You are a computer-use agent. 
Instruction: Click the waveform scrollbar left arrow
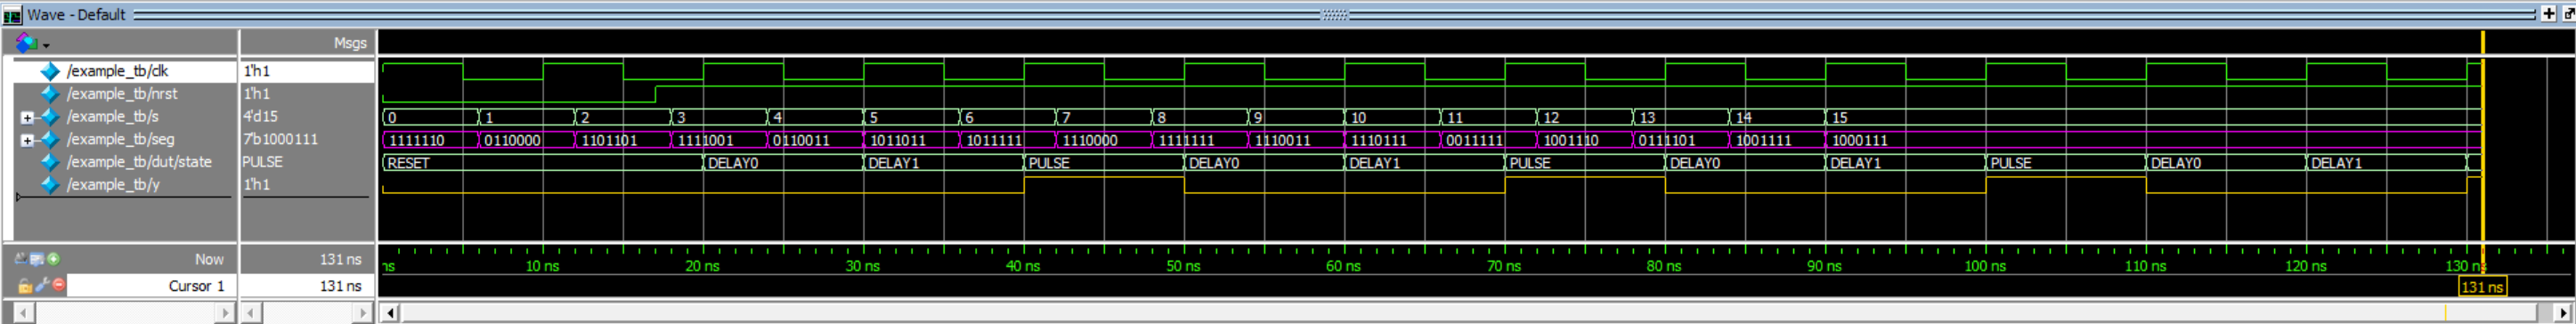(x=390, y=313)
